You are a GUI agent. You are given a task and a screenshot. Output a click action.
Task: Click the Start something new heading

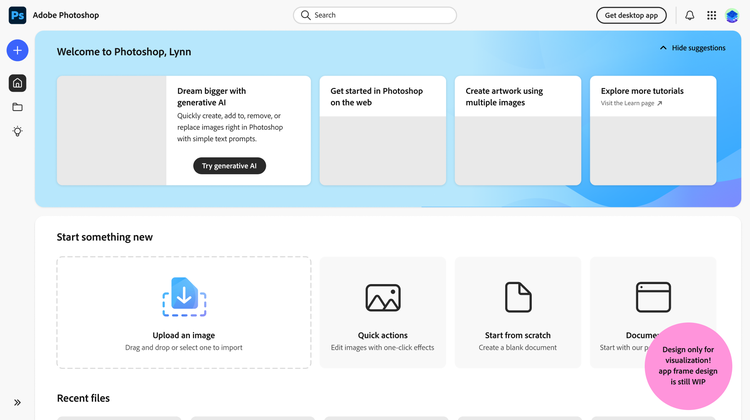[x=105, y=237]
